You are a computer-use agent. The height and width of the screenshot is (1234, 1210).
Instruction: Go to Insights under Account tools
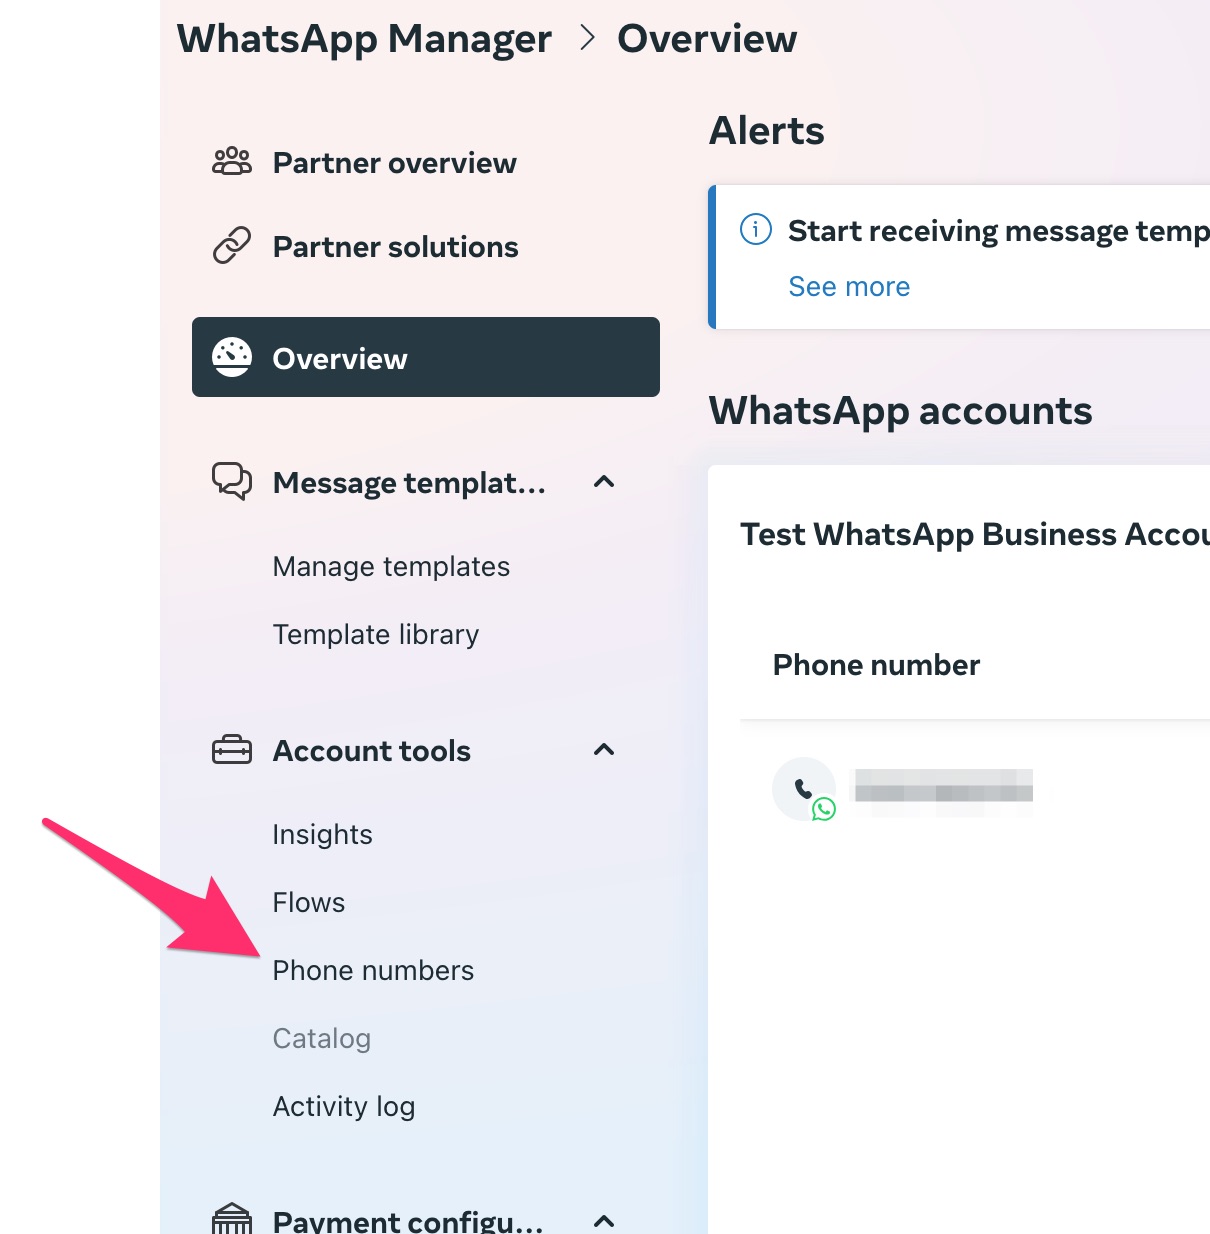point(322,834)
